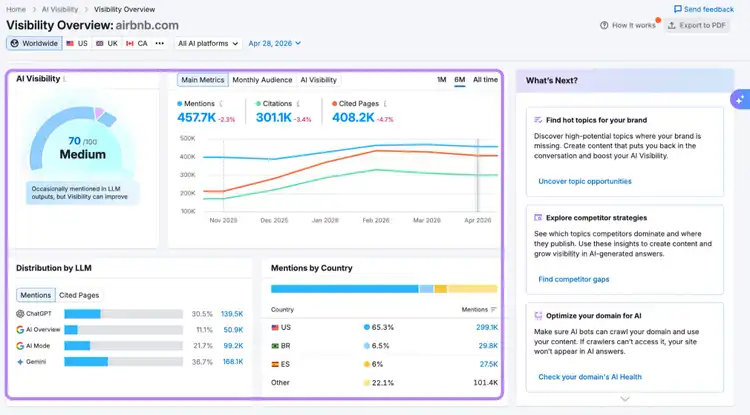This screenshot has width=750, height=415.
Task: Click the Gemini distribution bar
Action: (123, 362)
